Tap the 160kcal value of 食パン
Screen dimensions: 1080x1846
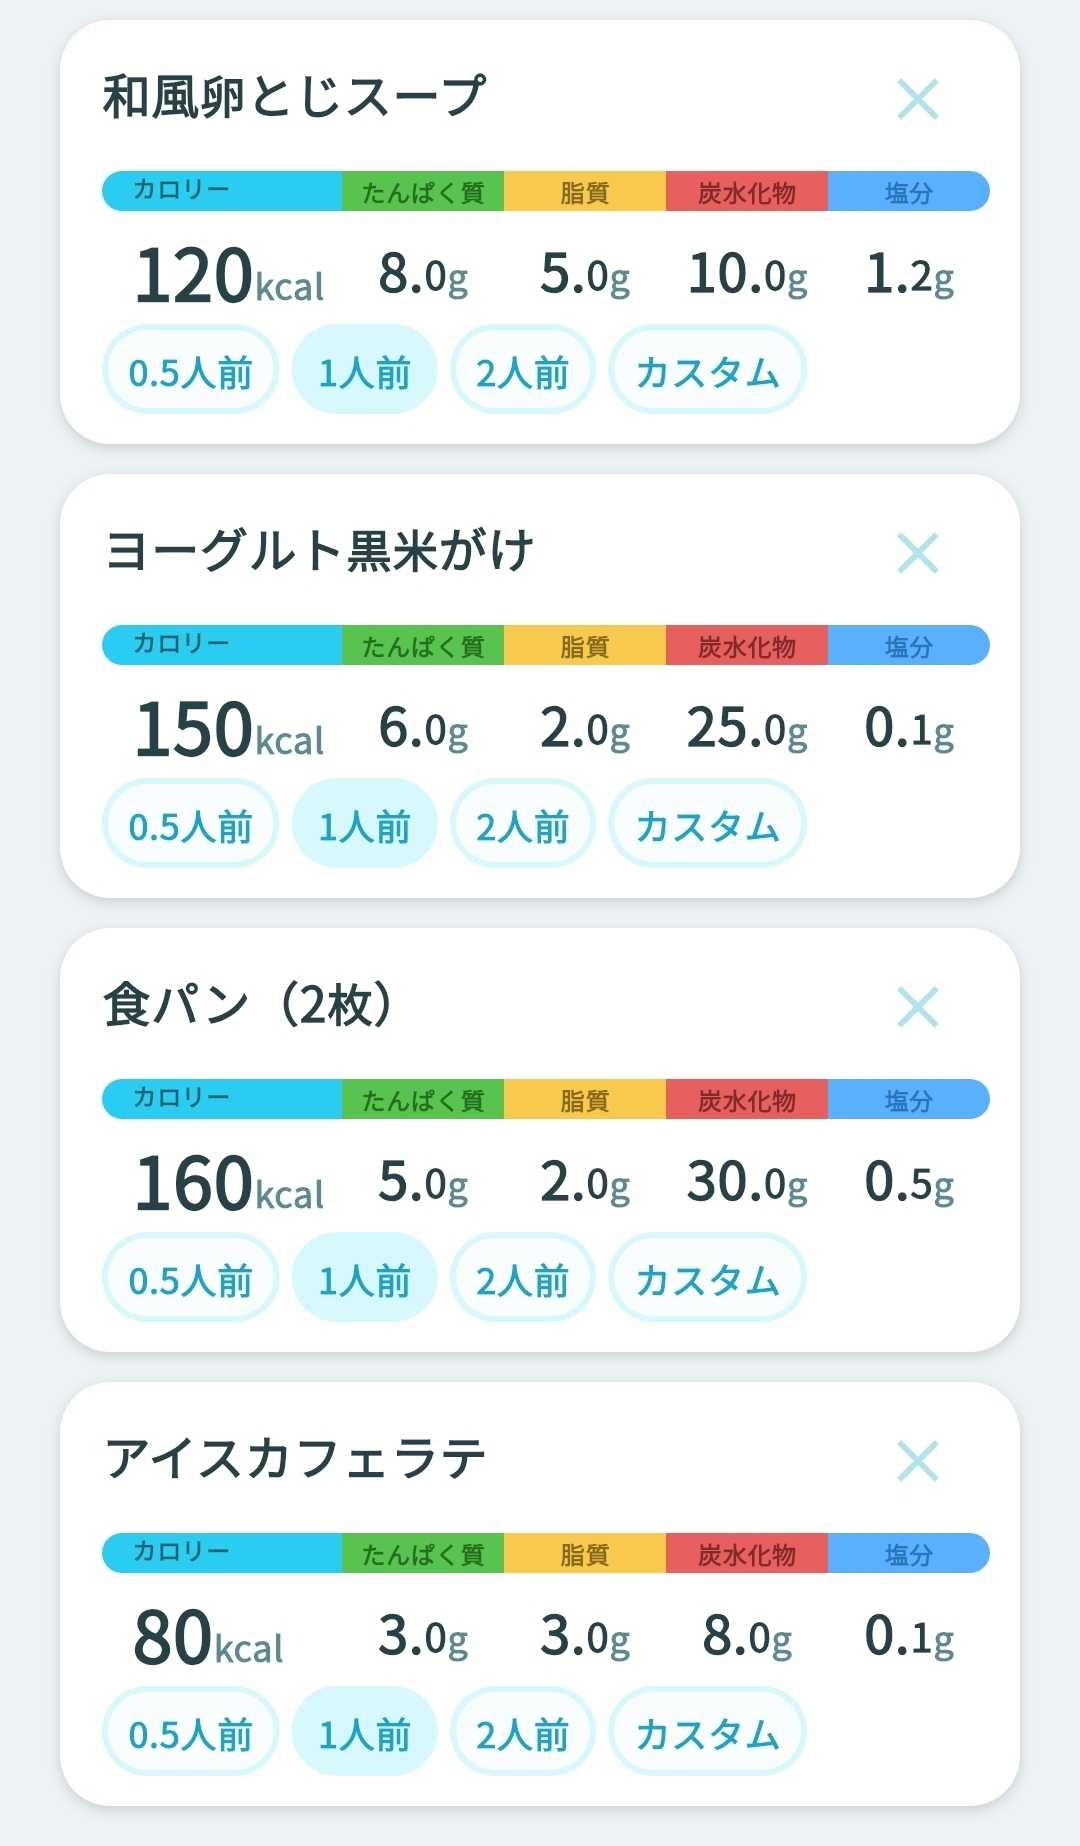coord(229,1184)
